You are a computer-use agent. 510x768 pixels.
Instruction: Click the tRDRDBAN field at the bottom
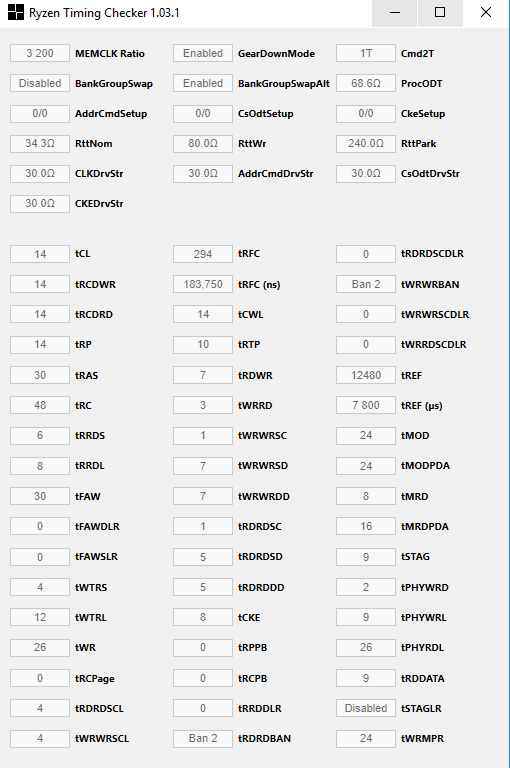[x=203, y=738]
